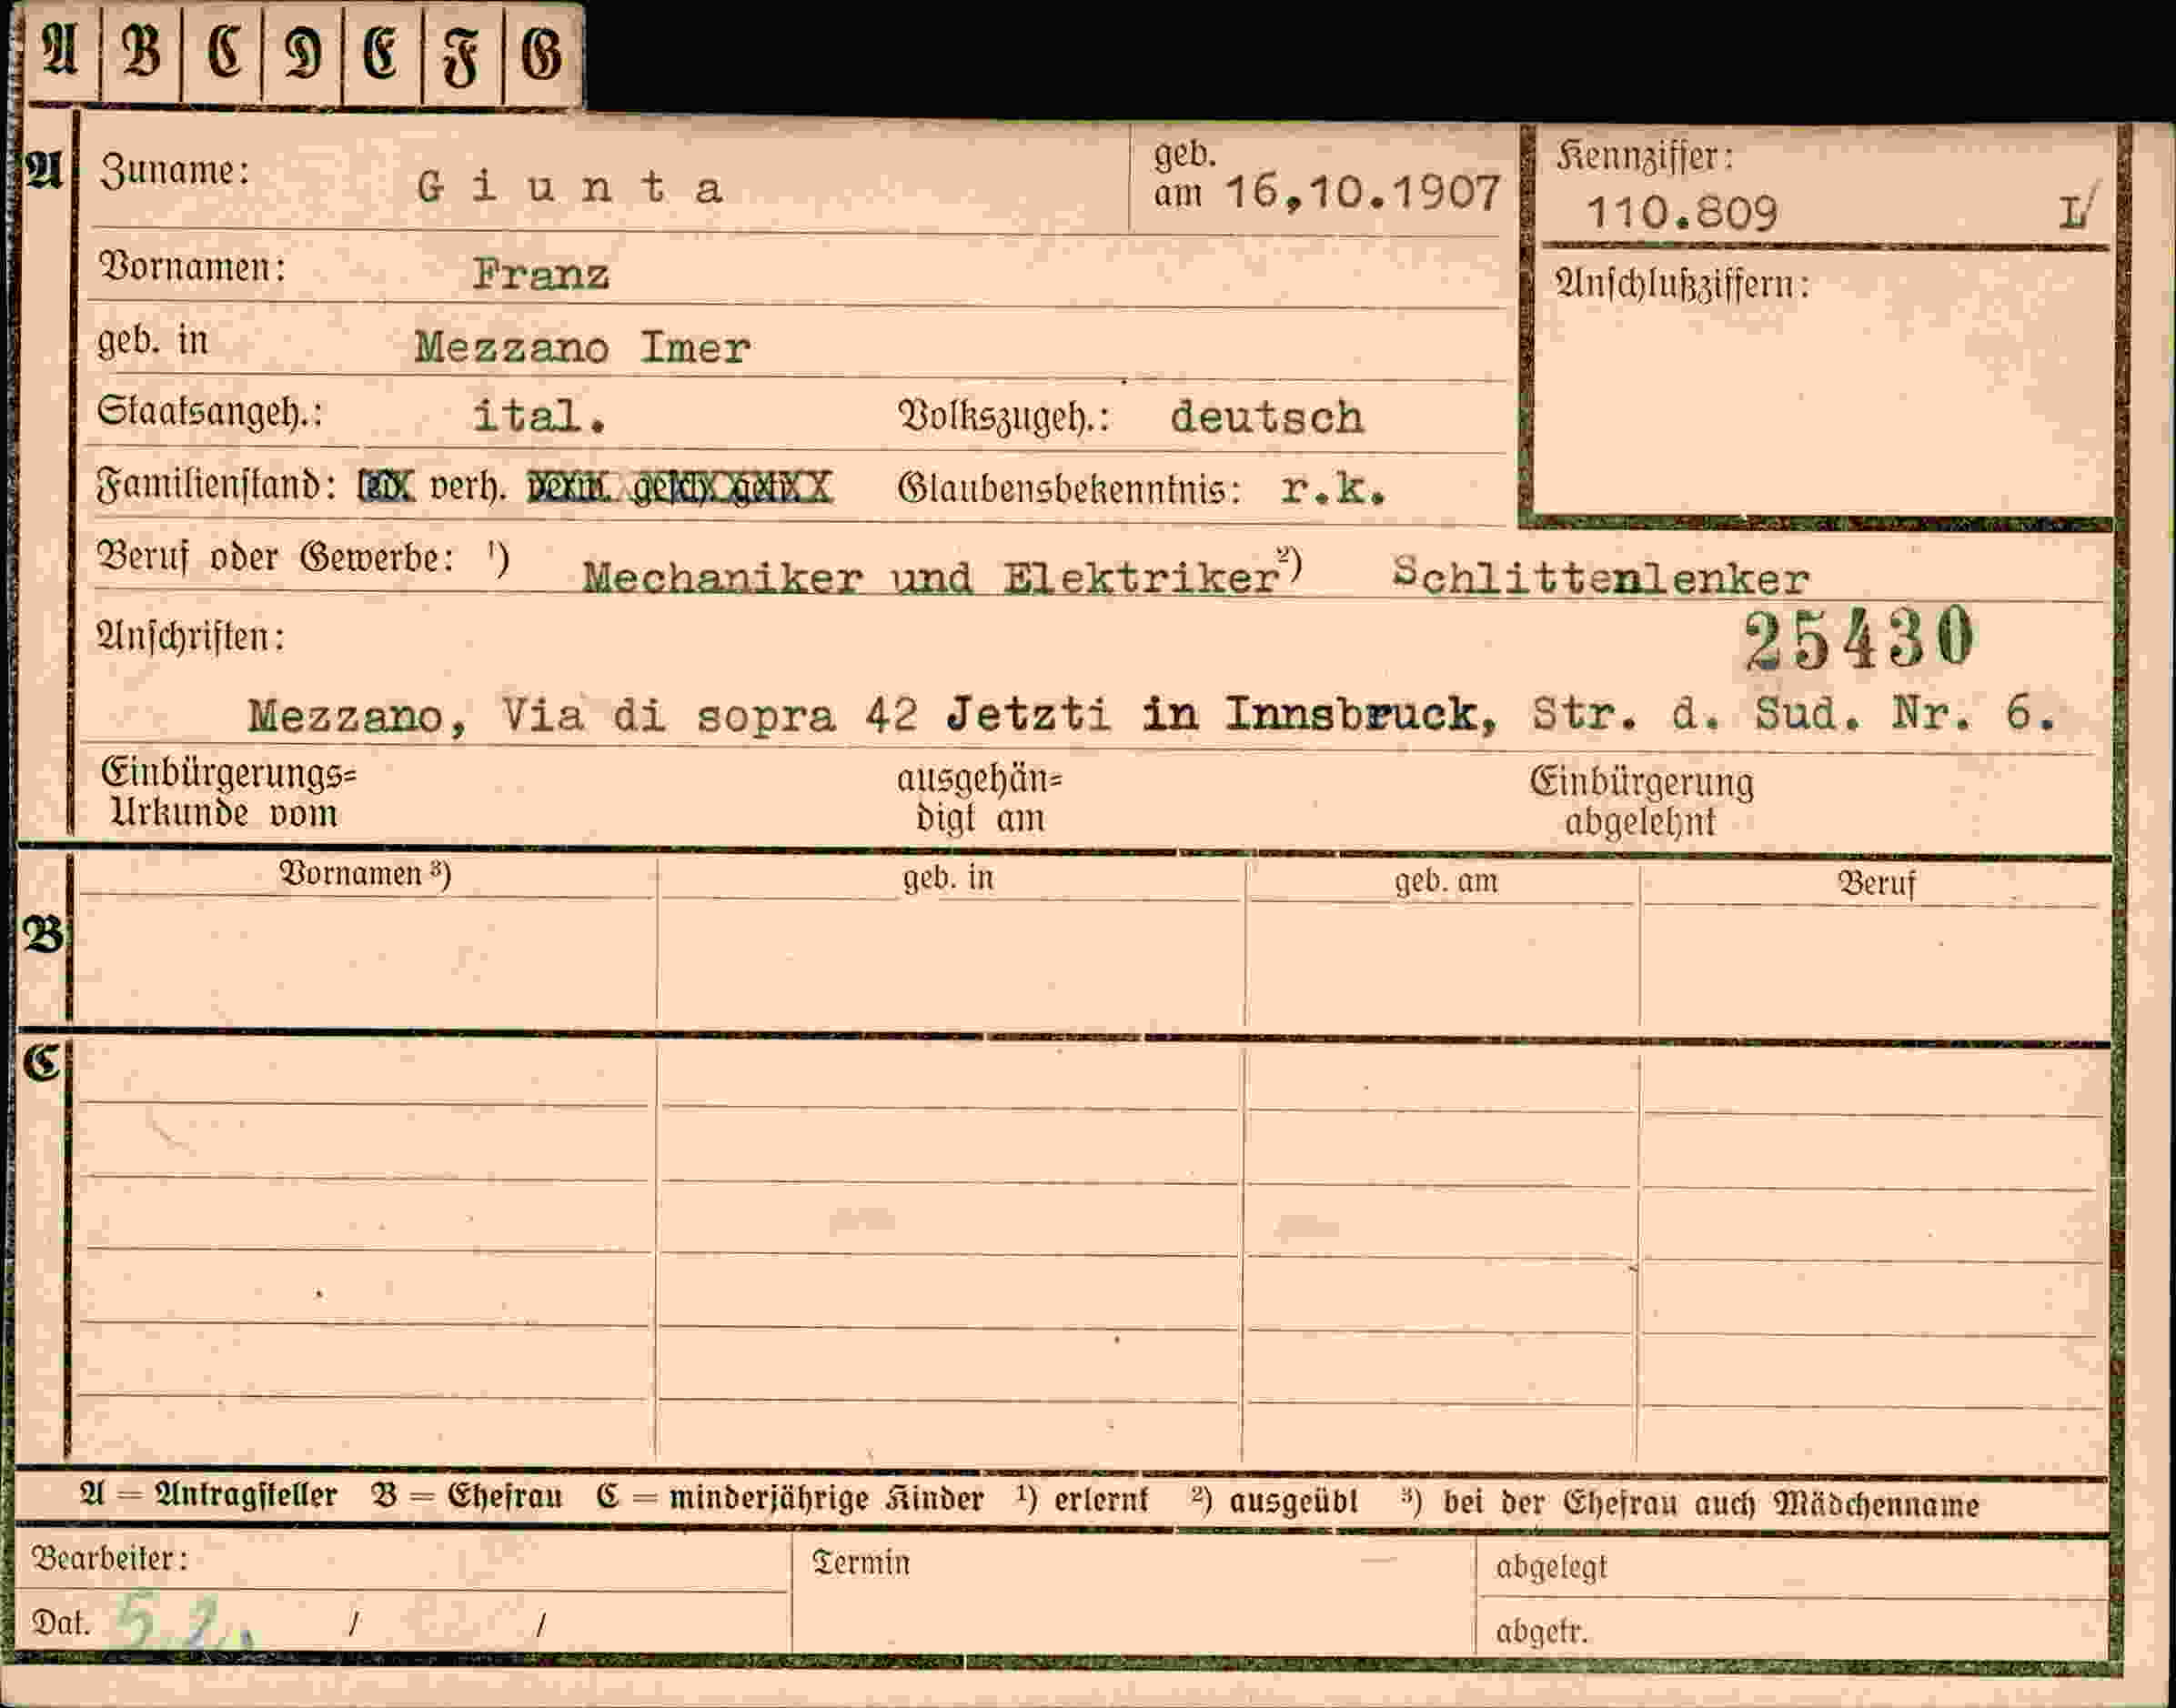Click the birth date 16,10.1907

(1364, 192)
